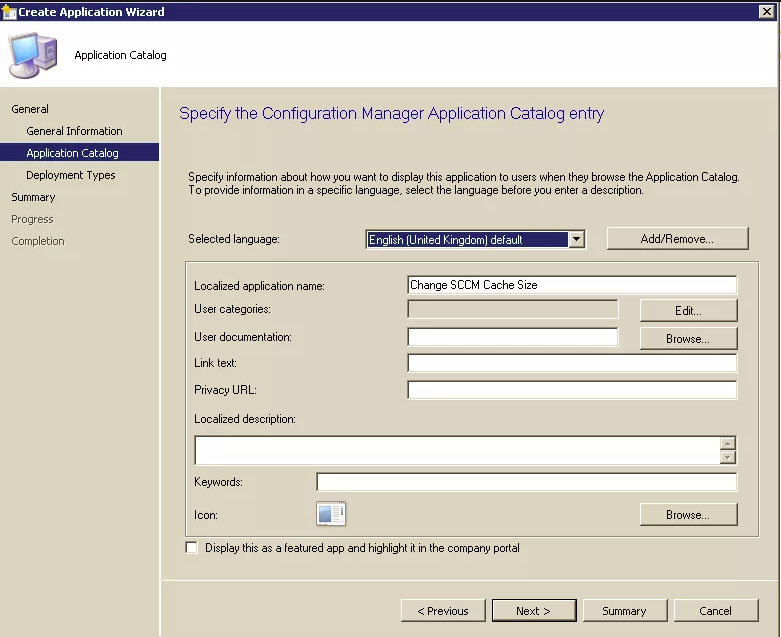Click Progress step in sidebar

click(x=32, y=219)
